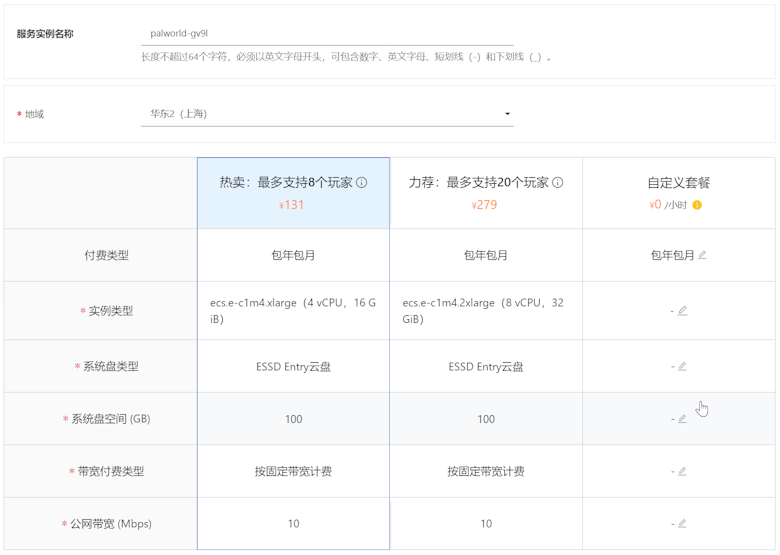The width and height of the screenshot is (780, 555).
Task: Select the 力荐 20个玩家 plan header
Action: click(478, 183)
